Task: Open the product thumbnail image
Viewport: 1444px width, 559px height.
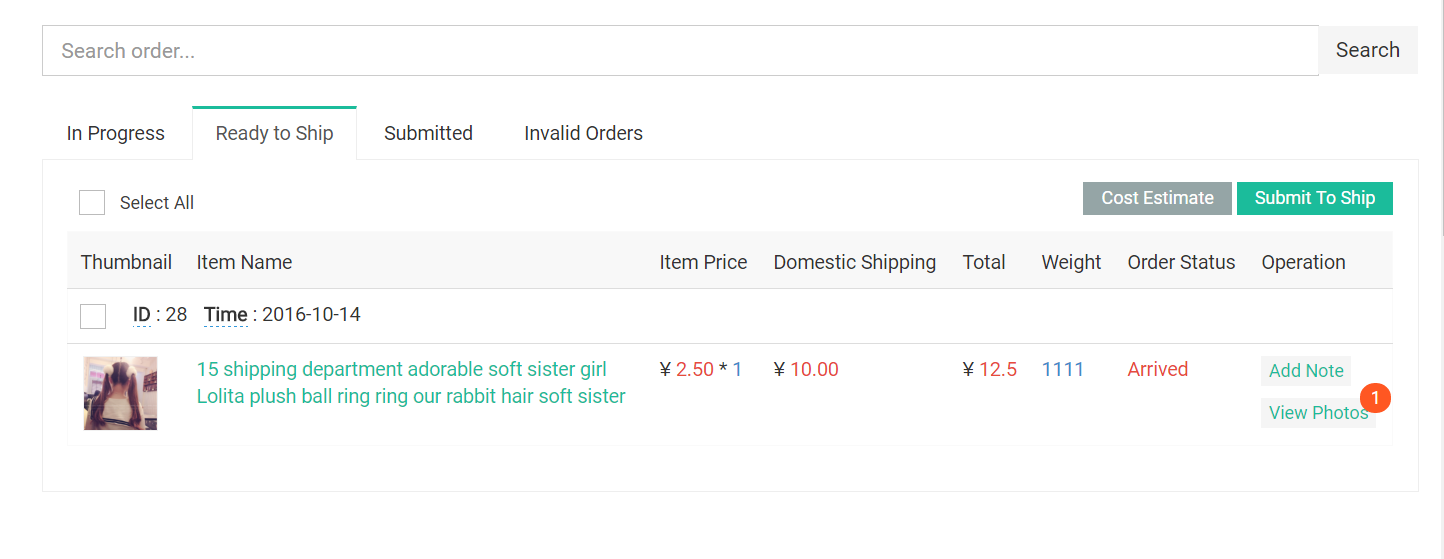Action: pos(120,393)
